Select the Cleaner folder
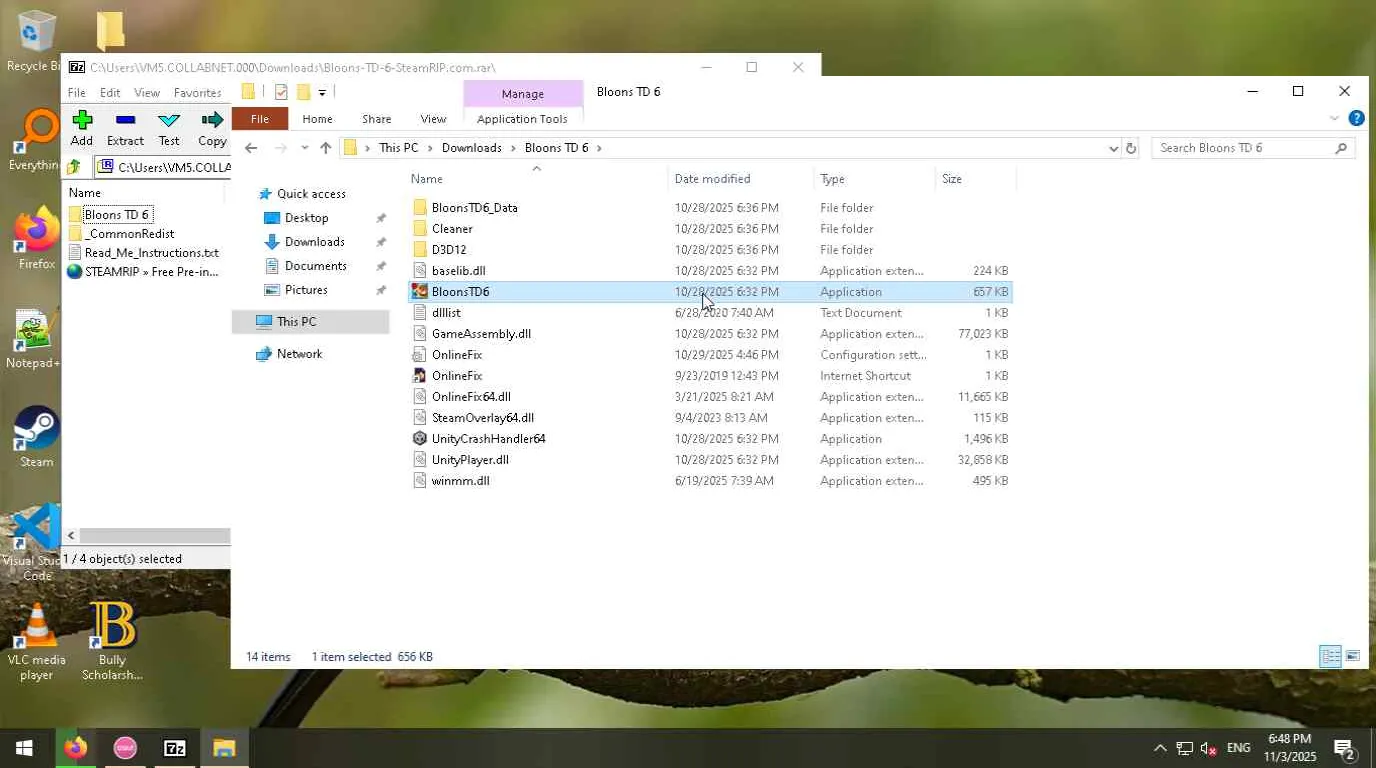The image size is (1376, 768). 710,229
